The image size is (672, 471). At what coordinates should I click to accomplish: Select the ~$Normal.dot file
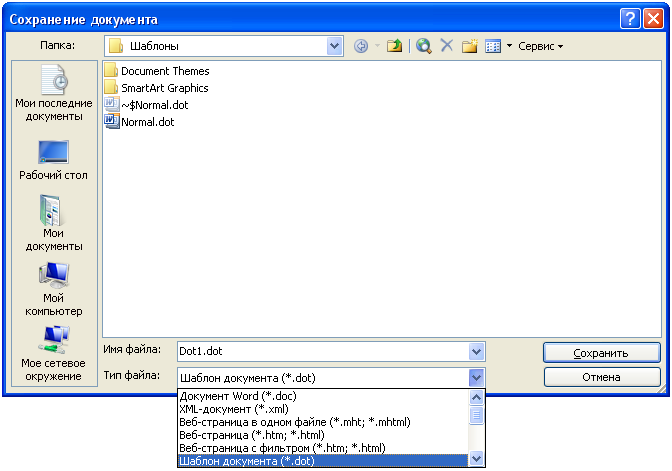tap(147, 105)
